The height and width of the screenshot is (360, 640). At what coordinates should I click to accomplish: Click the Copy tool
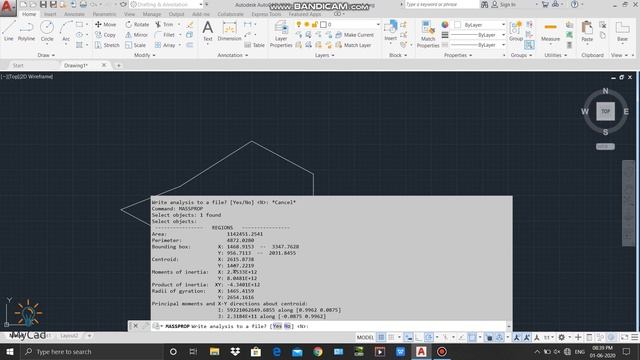(105, 35)
